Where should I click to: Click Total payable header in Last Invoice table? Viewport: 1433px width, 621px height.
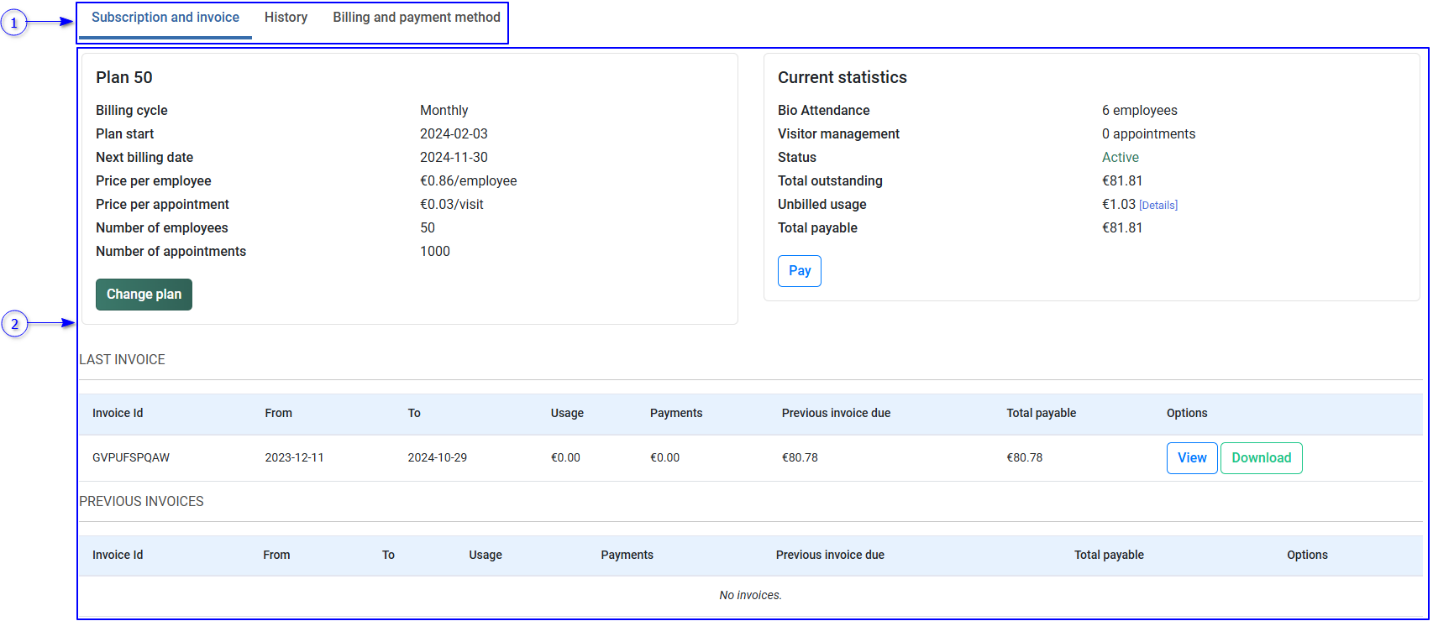click(1041, 413)
